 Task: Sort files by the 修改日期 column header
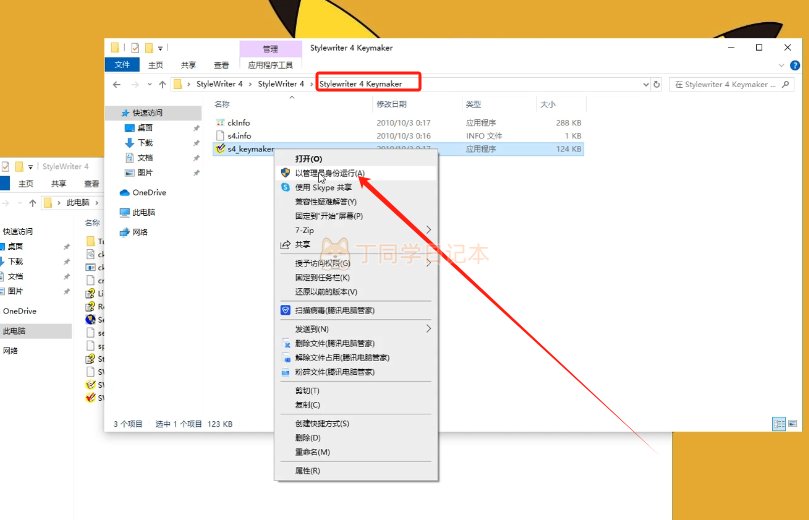(392, 104)
